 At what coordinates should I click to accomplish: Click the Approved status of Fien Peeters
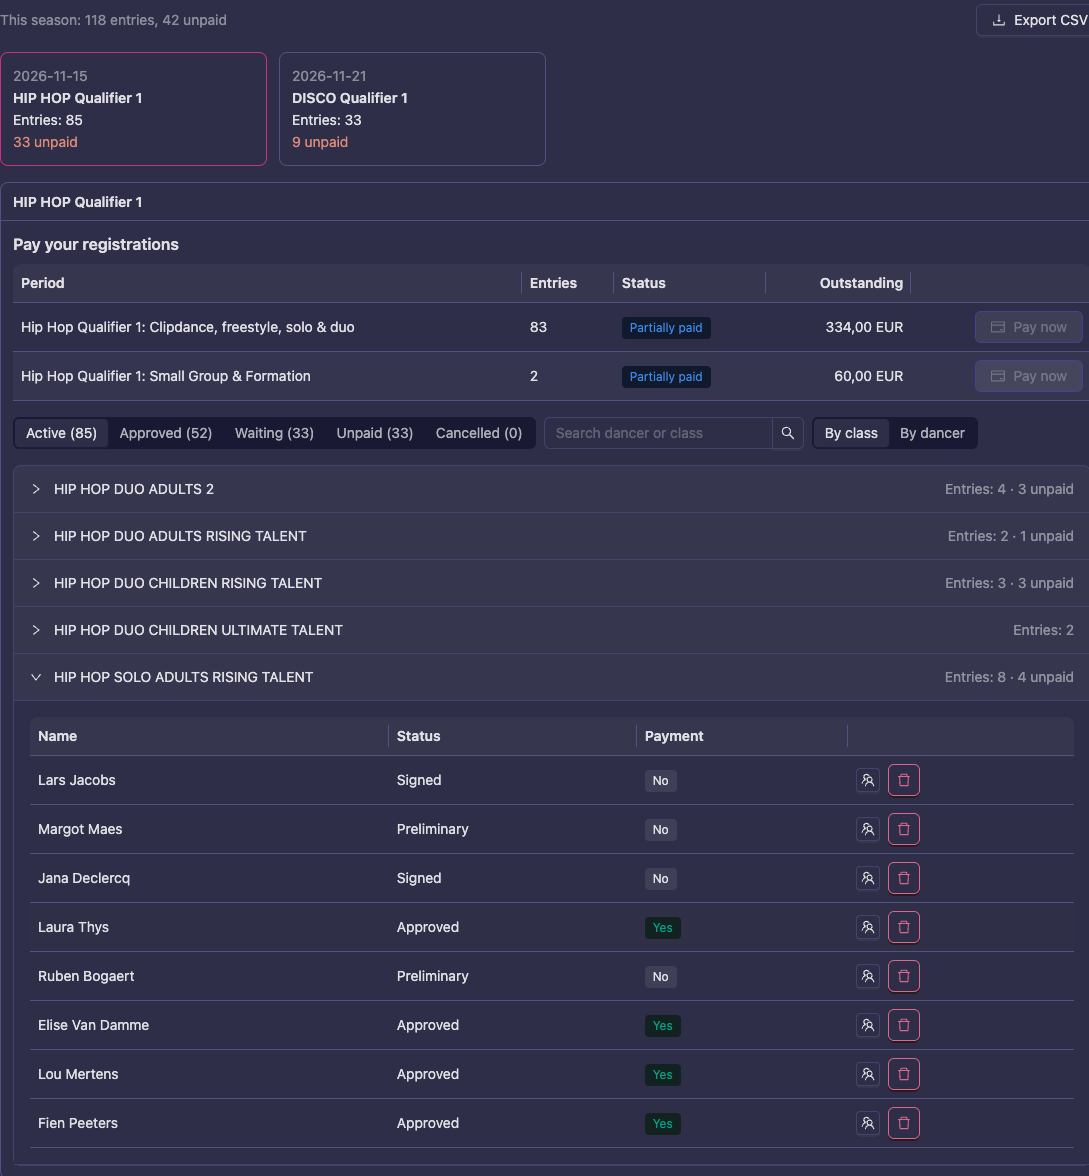point(428,1123)
